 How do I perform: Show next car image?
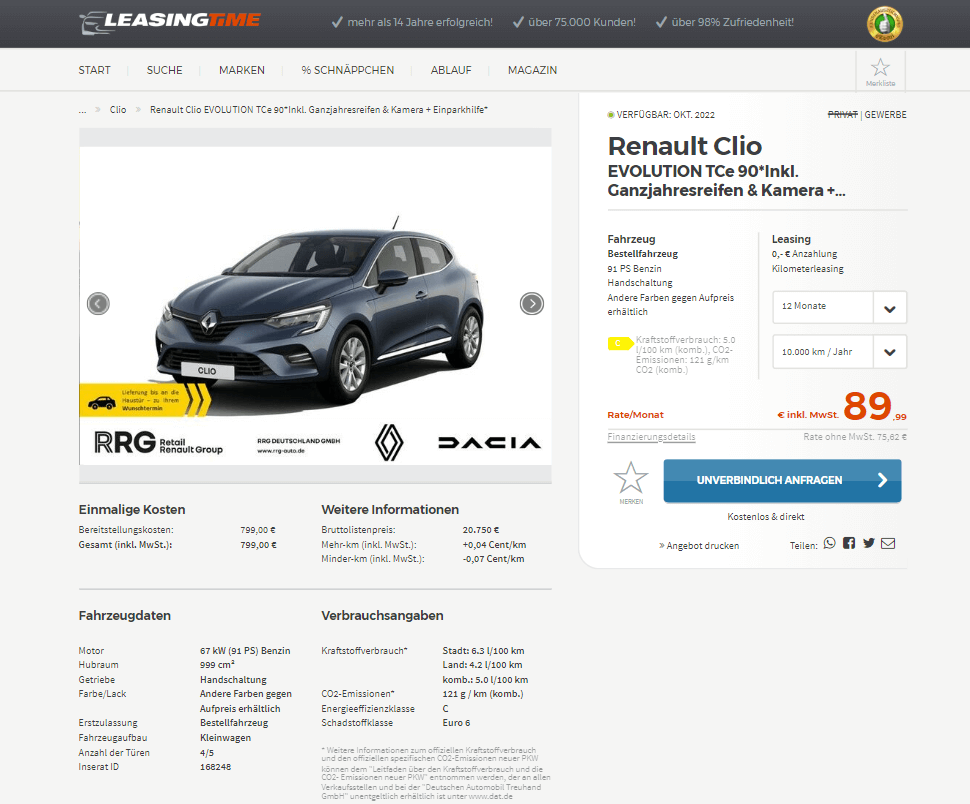click(532, 304)
